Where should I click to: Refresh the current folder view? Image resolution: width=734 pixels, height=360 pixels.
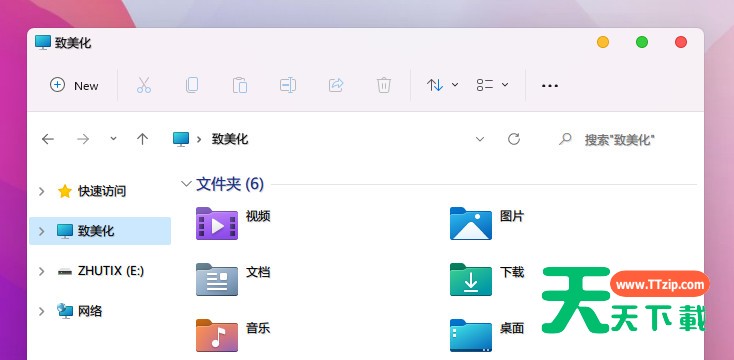coord(514,139)
